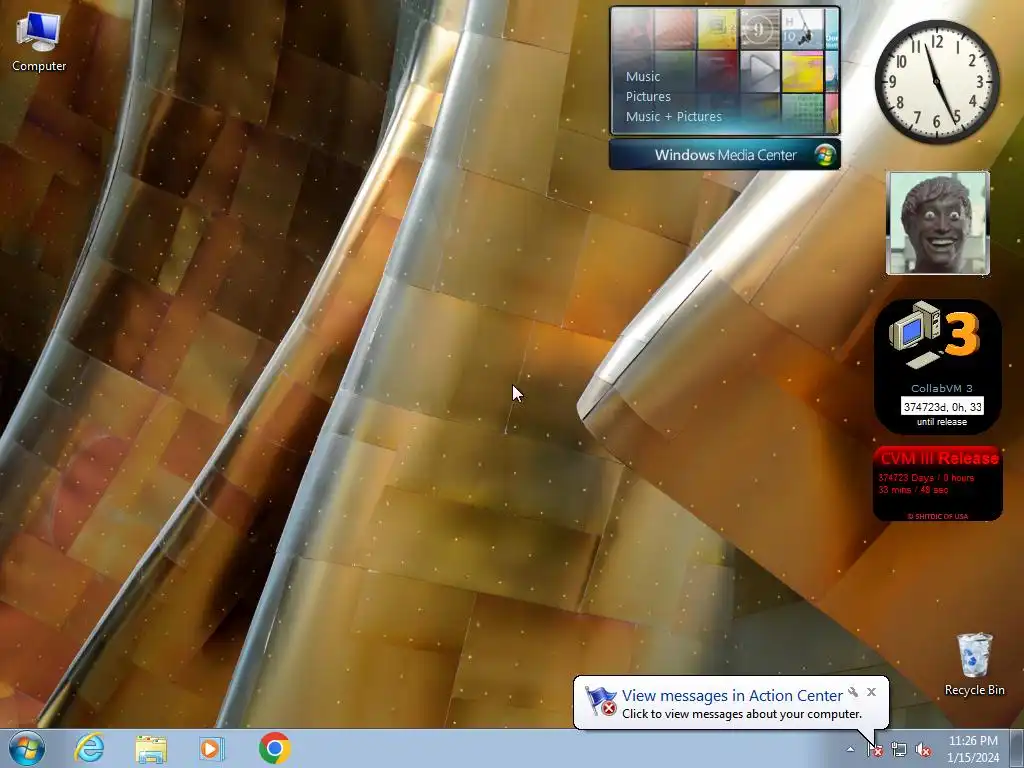The width and height of the screenshot is (1024, 768).
Task: Click the Windows logo on Media Center banner
Action: 825,155
